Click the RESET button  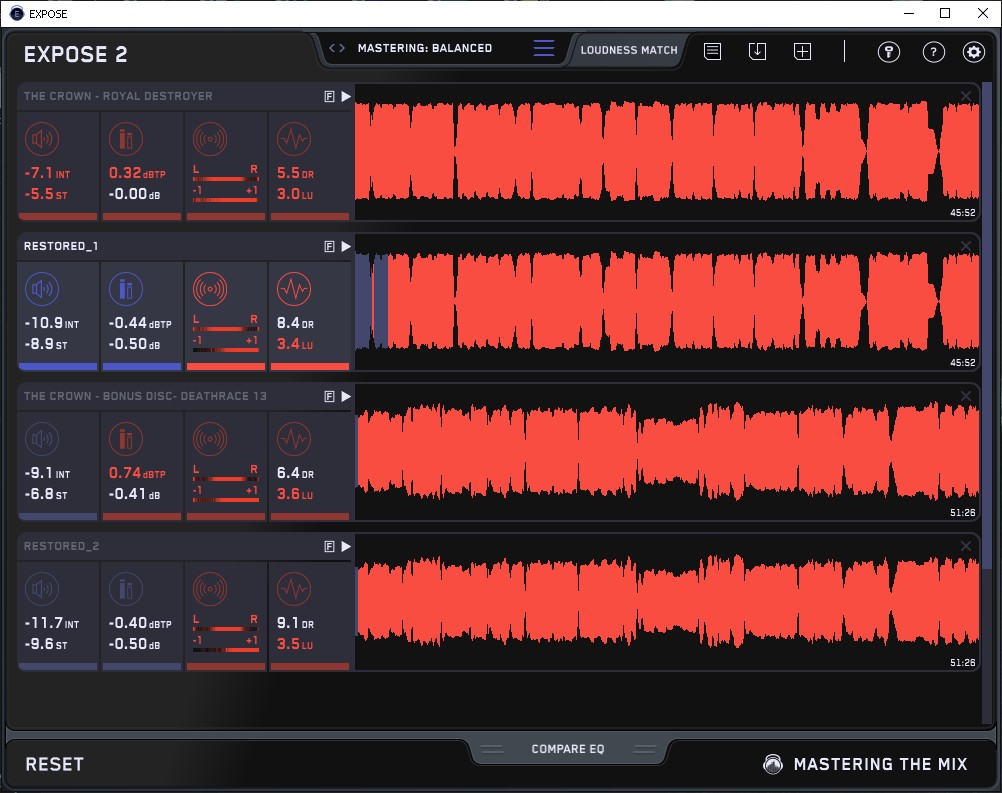[x=54, y=764]
